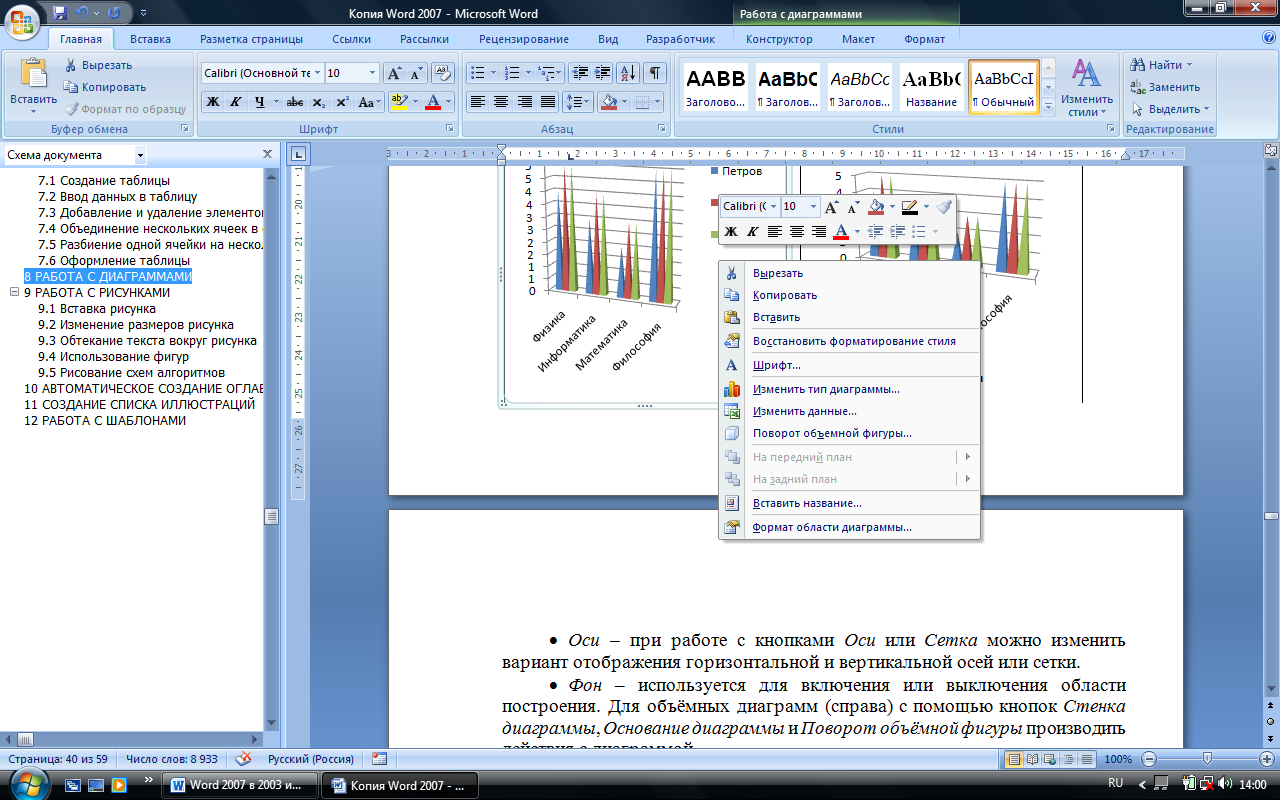Screen dimensions: 1280x800
Task: Click Выделить select button
Action: tap(1170, 109)
